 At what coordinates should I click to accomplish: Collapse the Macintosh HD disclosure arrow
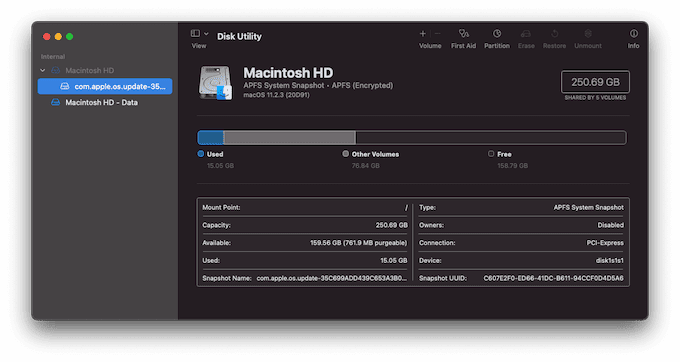(42, 70)
